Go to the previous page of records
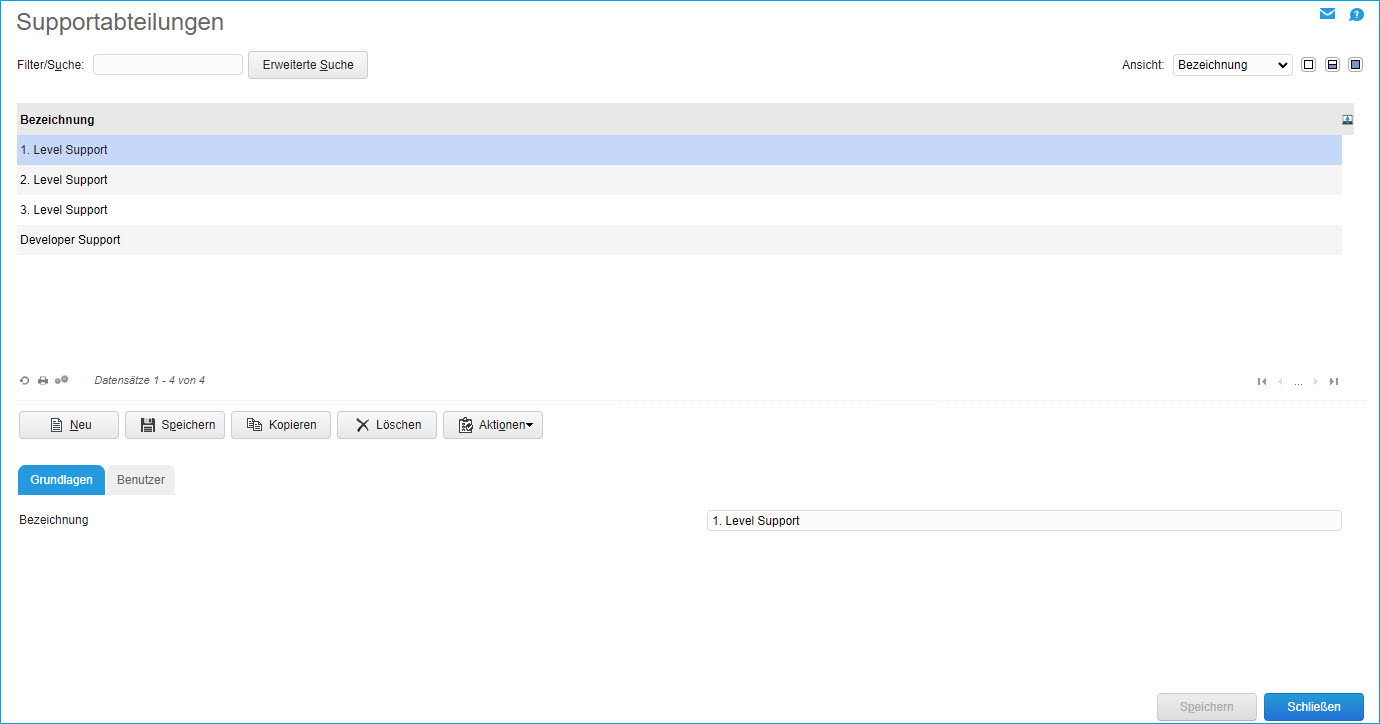 coord(1280,381)
